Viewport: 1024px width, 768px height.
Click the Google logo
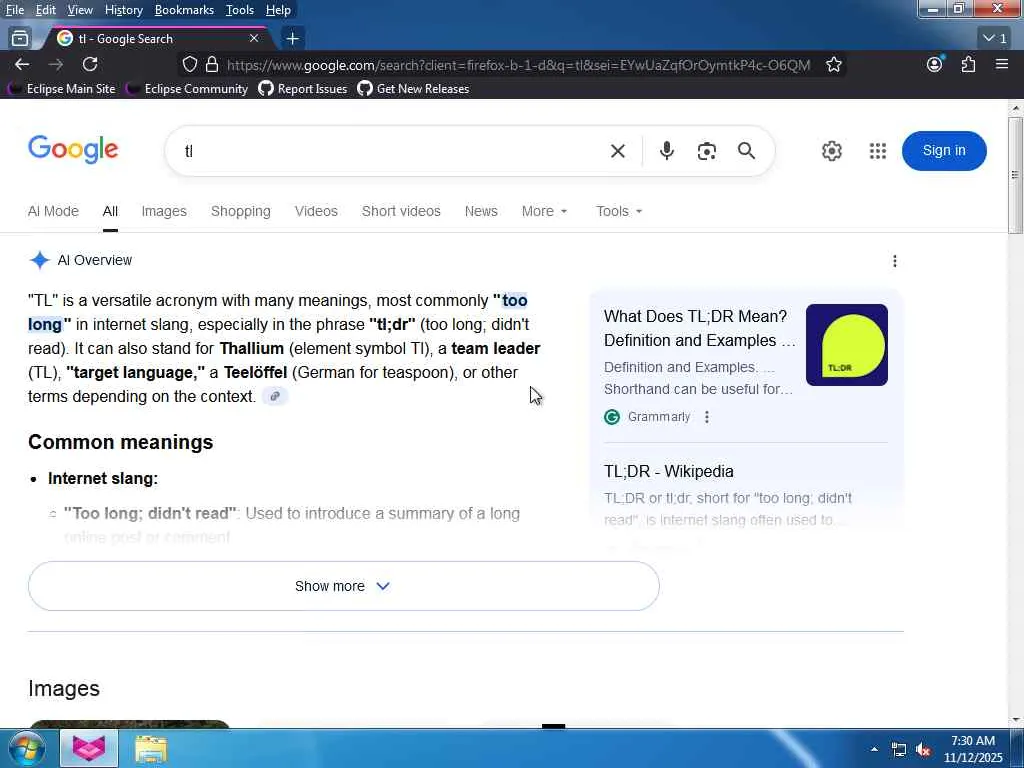(73, 150)
